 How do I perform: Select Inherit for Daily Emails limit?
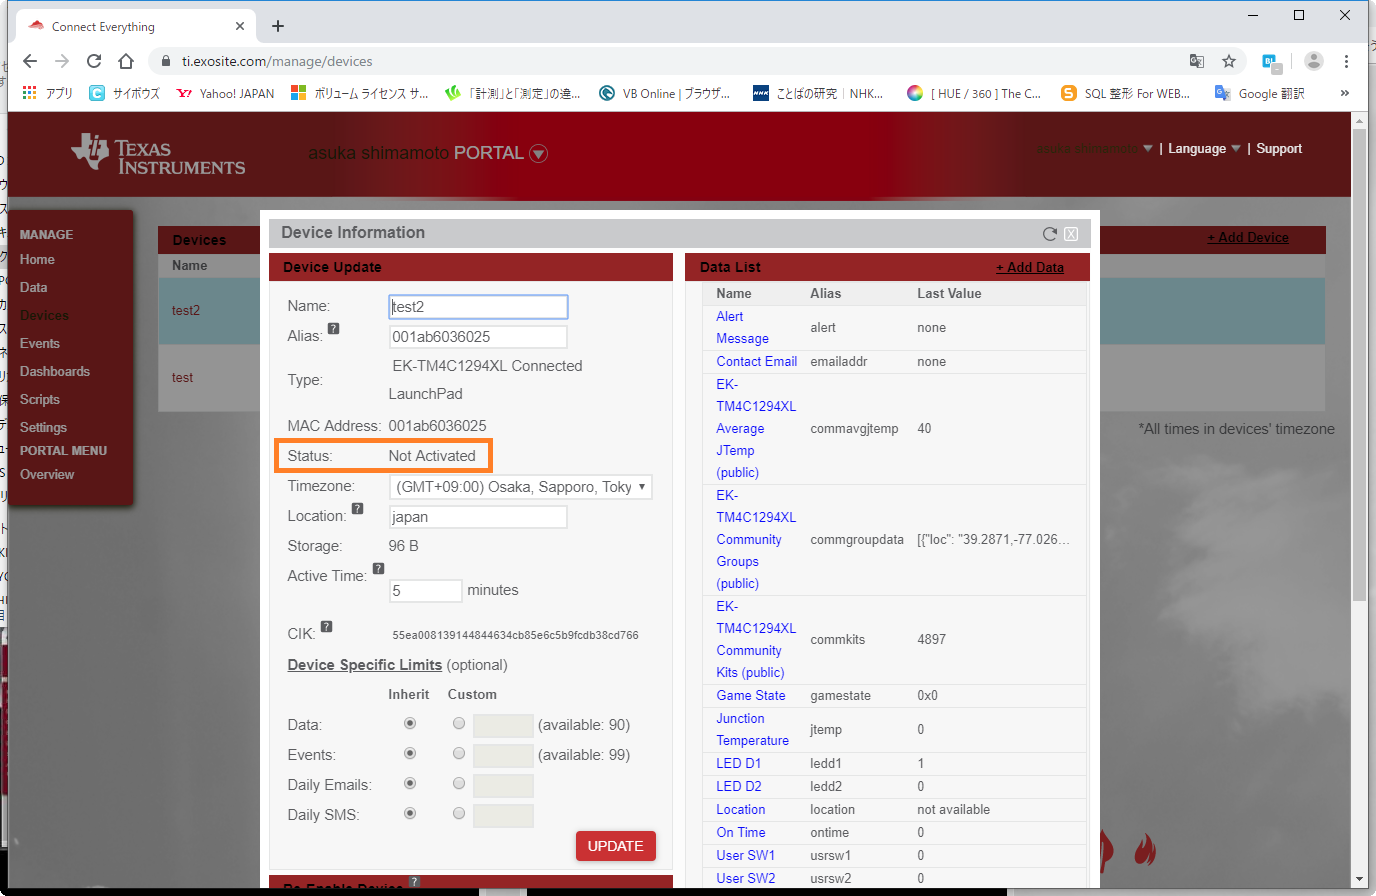tap(410, 783)
